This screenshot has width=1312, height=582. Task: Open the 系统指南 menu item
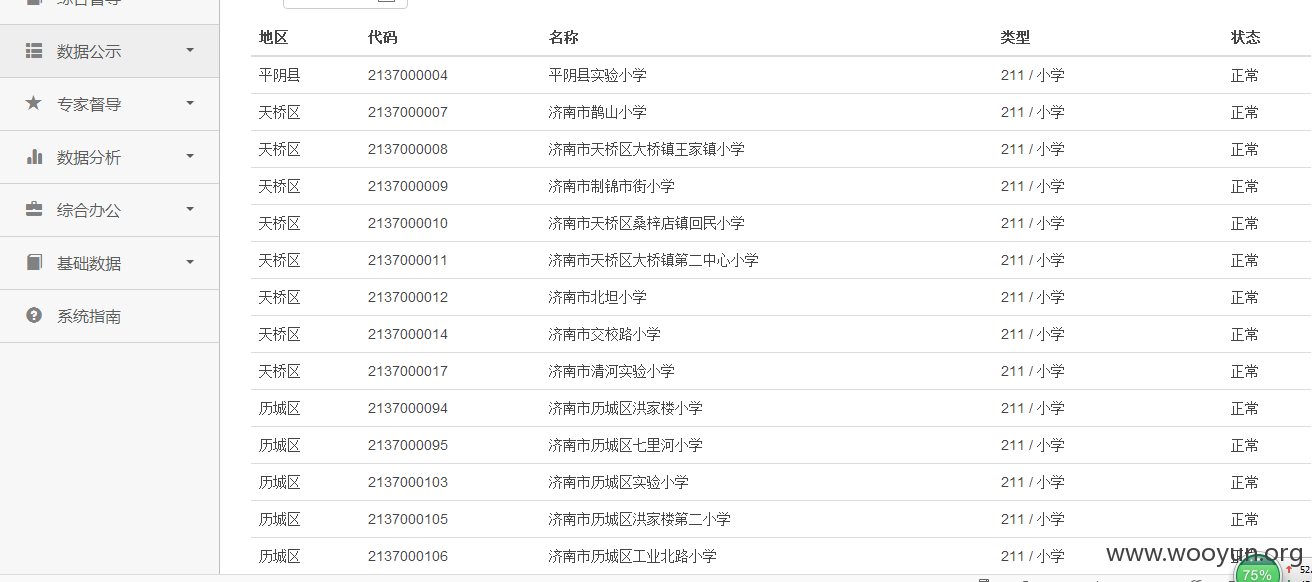tap(109, 316)
